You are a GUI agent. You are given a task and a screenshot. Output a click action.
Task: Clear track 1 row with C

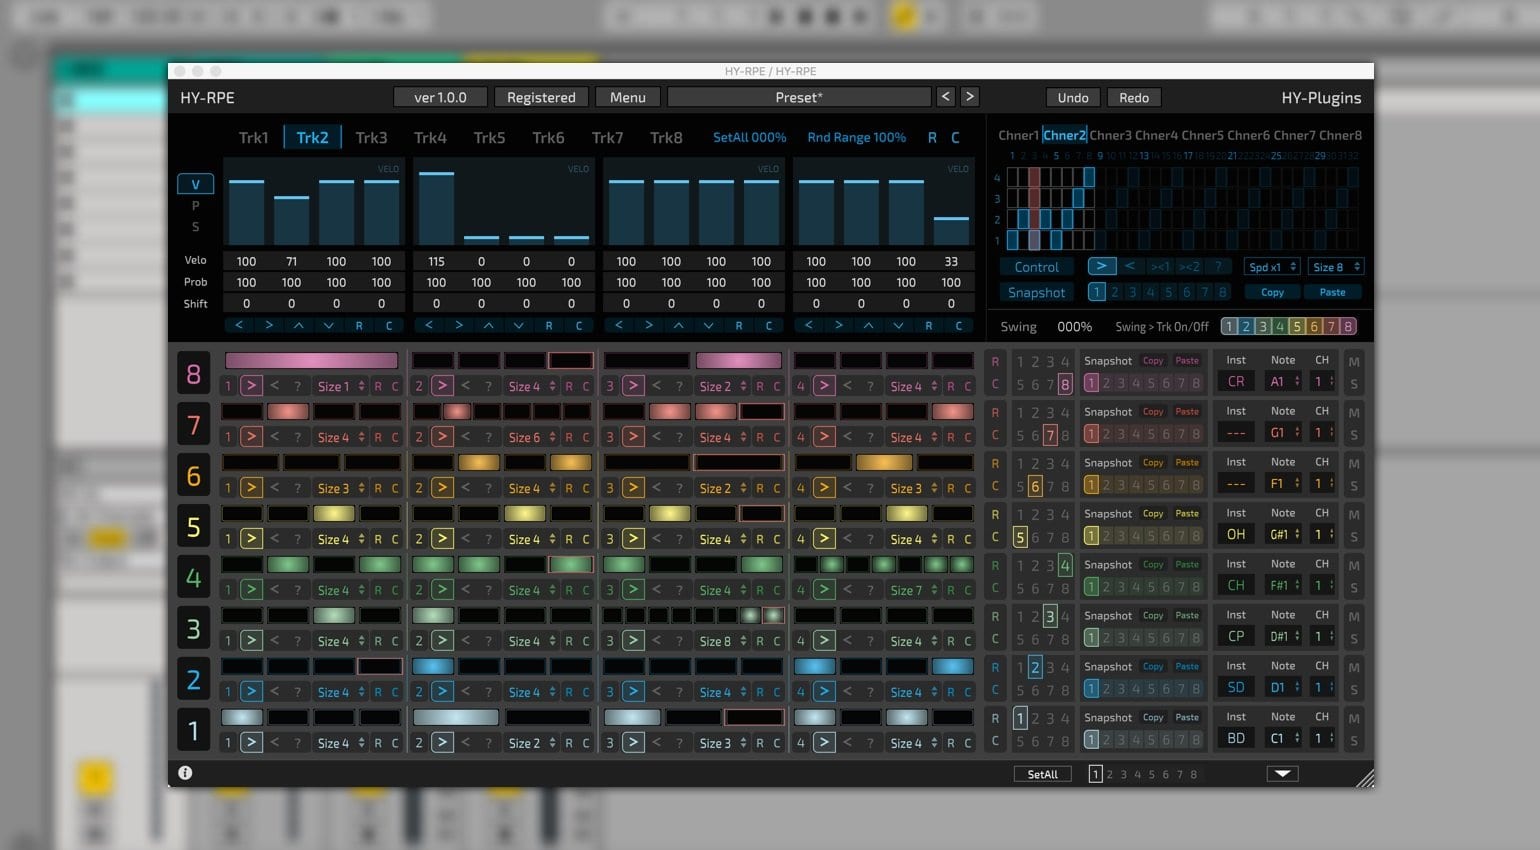995,741
